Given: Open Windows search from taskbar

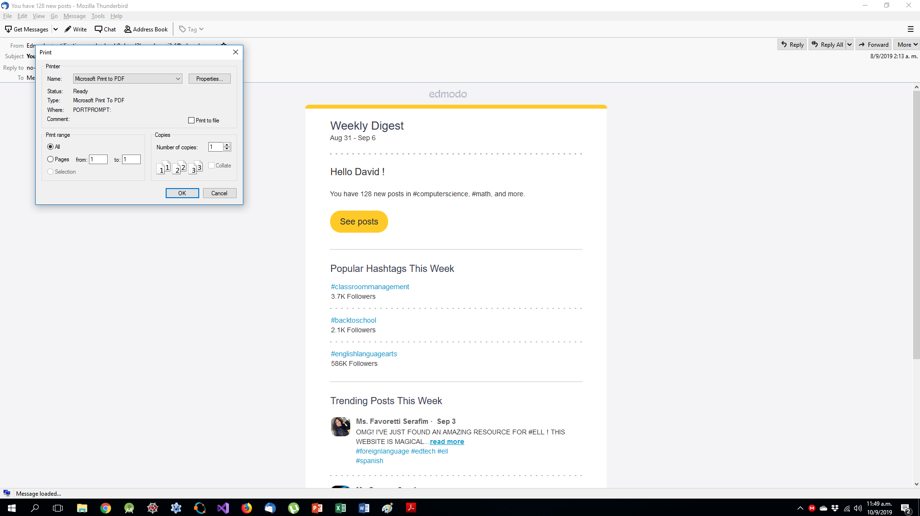Looking at the screenshot, I should (x=35, y=508).
